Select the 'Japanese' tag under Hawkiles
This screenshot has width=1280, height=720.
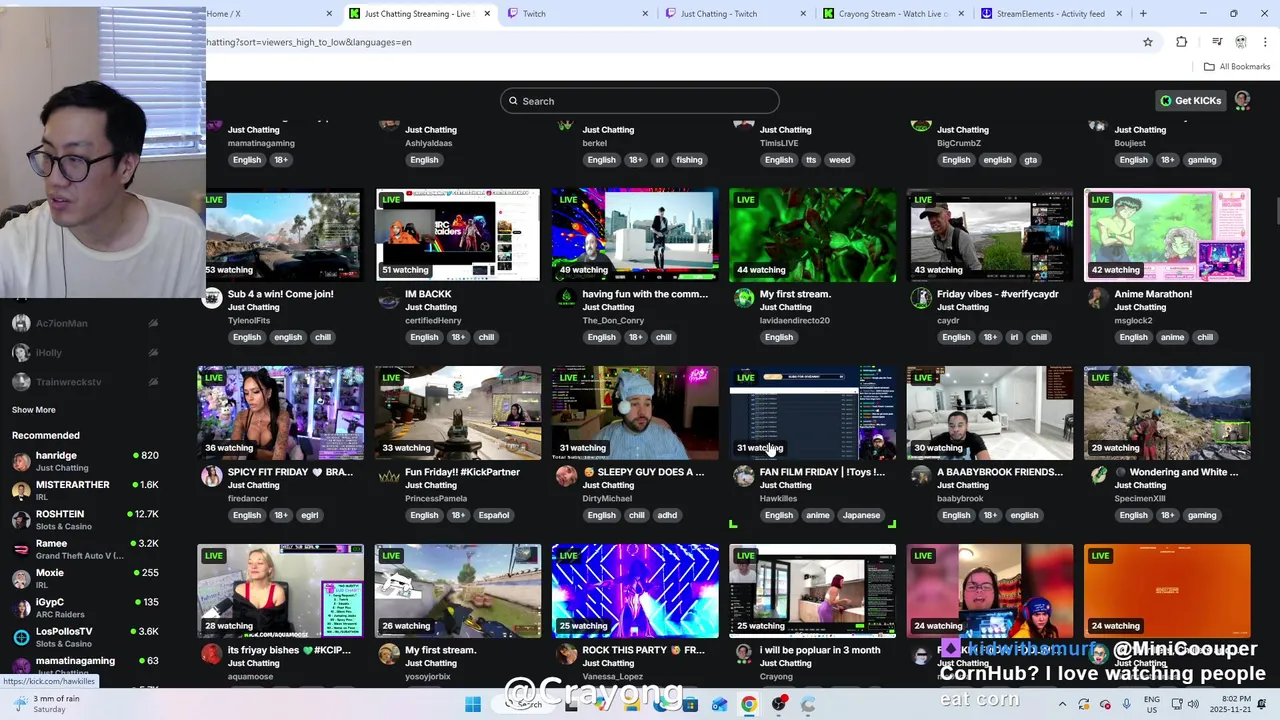point(861,515)
